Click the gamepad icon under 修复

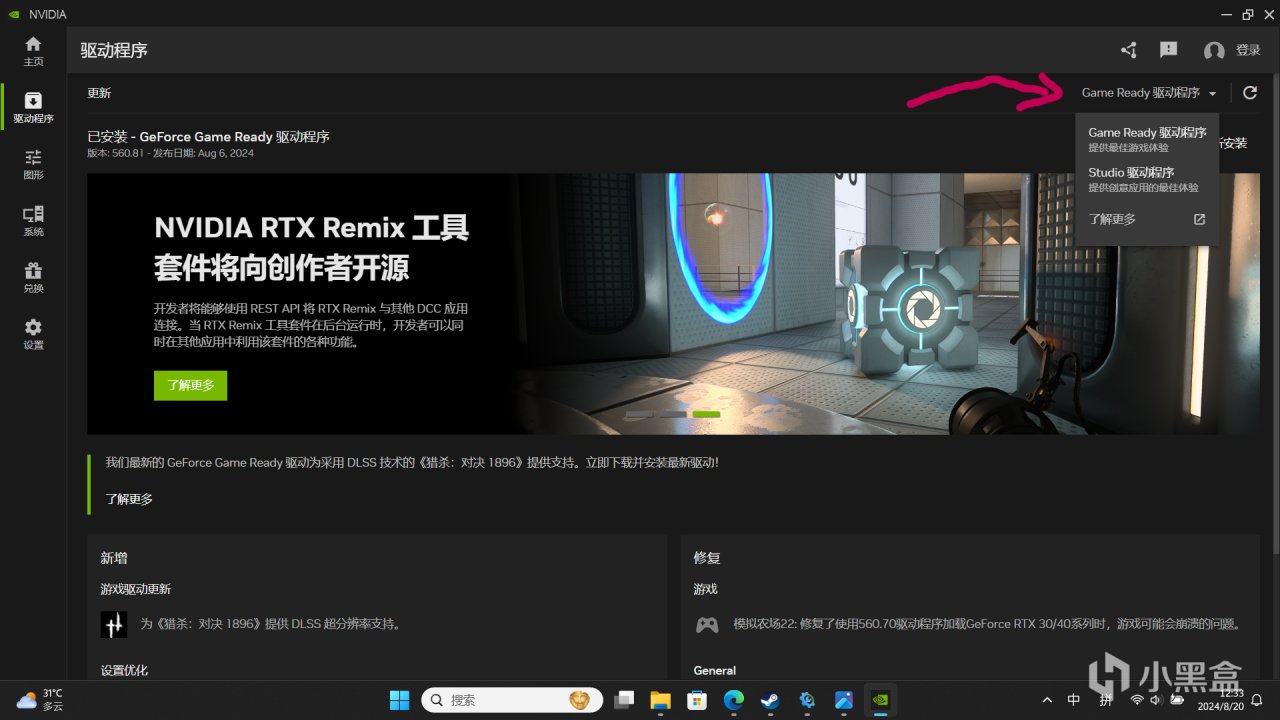(x=707, y=624)
